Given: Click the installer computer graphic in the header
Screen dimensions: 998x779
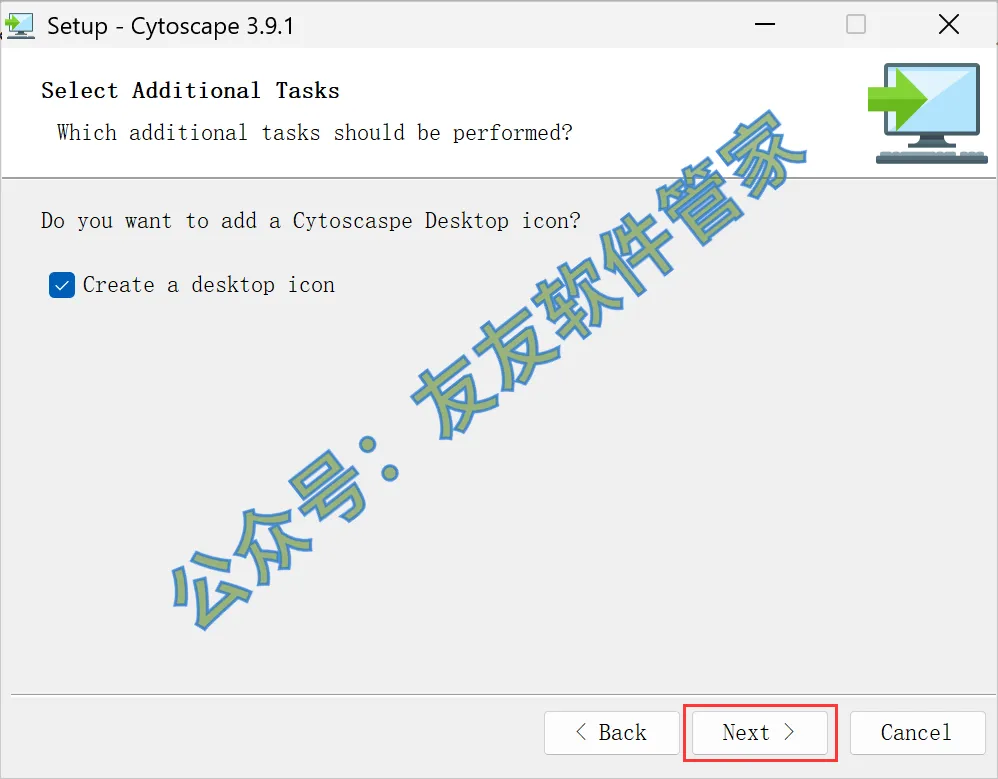Looking at the screenshot, I should point(928,113).
